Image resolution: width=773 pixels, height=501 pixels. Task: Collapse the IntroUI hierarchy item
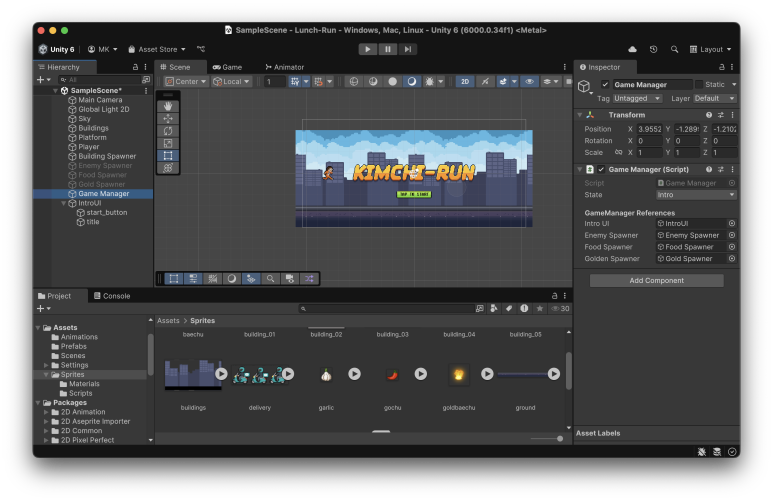point(64,203)
